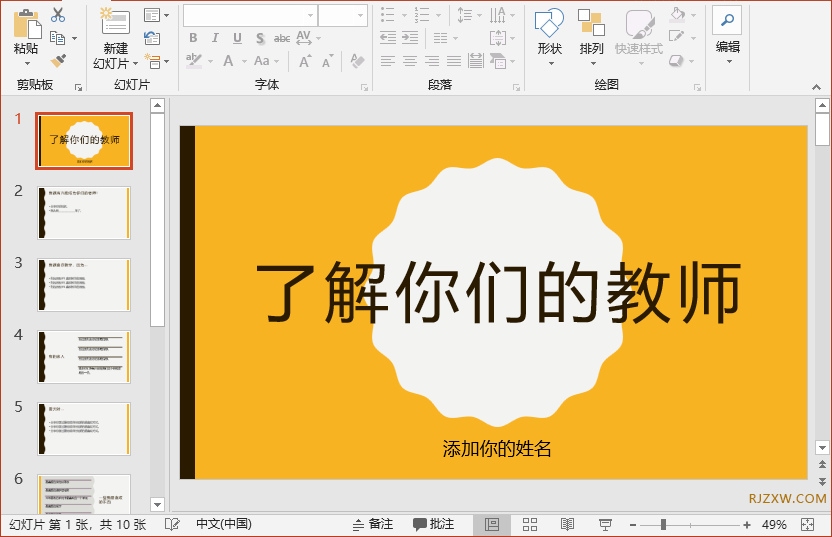The image size is (832, 537).
Task: Open the Change Case Aa menu
Action: pos(262,61)
